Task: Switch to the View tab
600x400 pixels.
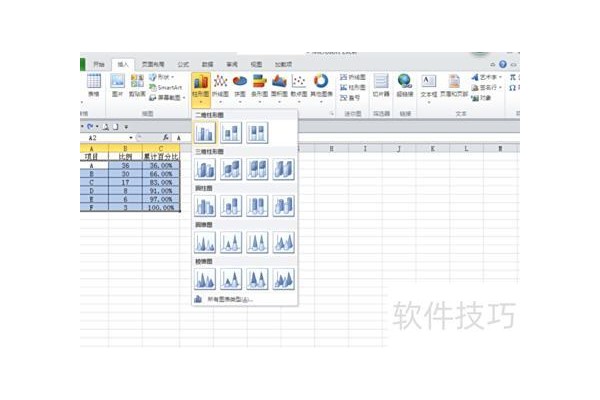Action: click(x=256, y=64)
